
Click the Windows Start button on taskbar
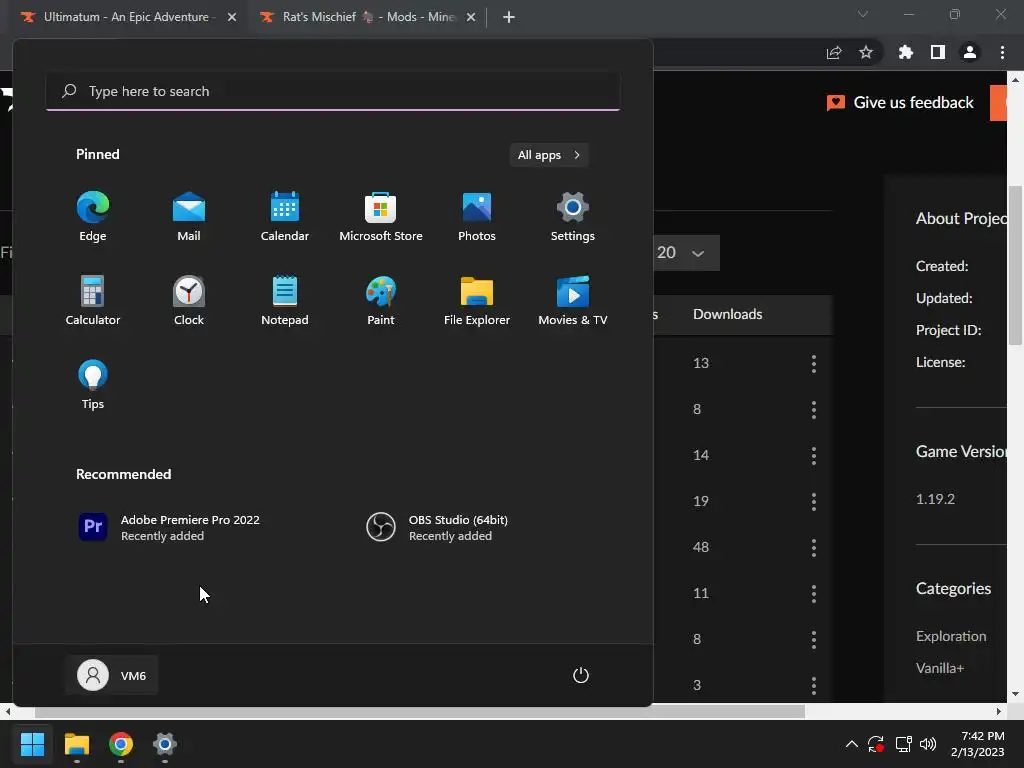click(32, 744)
